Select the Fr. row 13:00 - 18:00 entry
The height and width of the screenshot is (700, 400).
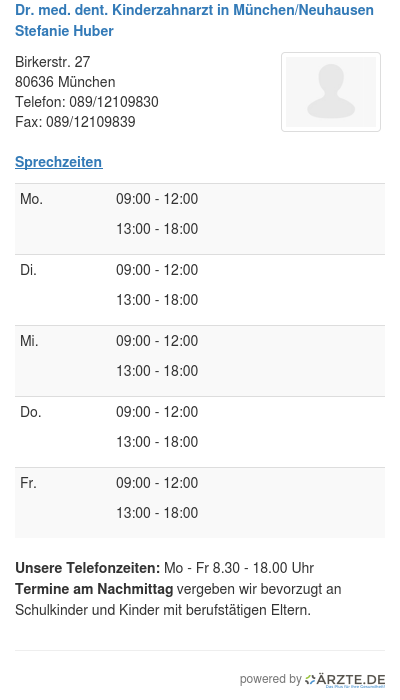pyautogui.click(x=157, y=512)
